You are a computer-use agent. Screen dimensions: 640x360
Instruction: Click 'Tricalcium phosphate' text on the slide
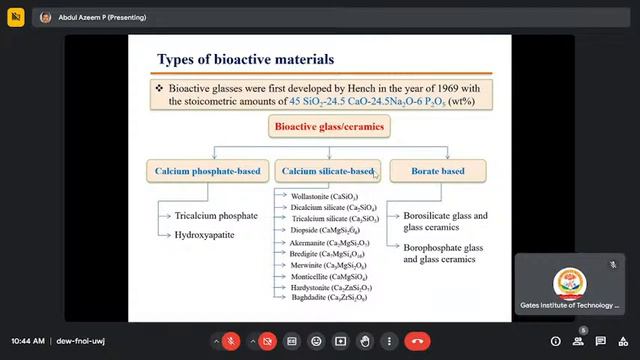tap(216, 216)
